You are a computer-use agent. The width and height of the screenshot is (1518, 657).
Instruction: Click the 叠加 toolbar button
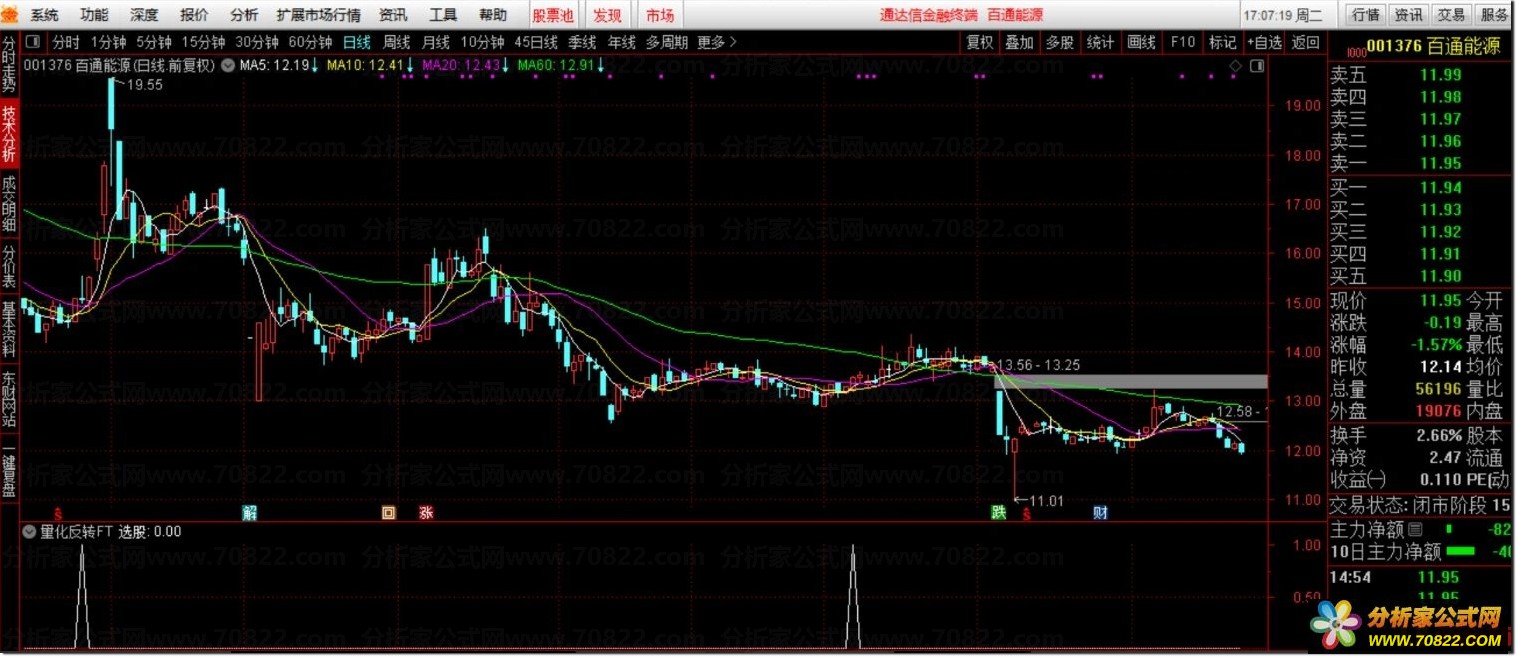click(1020, 42)
